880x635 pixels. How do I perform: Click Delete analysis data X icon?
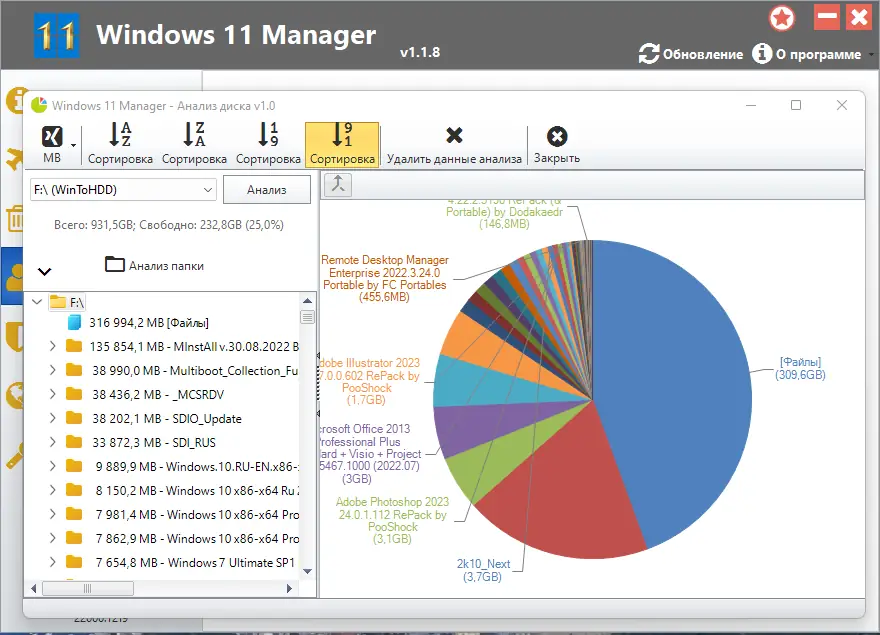(454, 135)
